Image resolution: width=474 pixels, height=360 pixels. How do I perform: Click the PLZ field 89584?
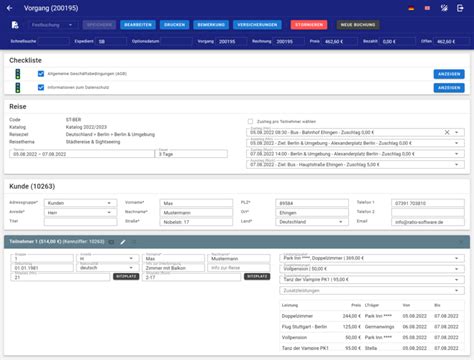coord(312,203)
